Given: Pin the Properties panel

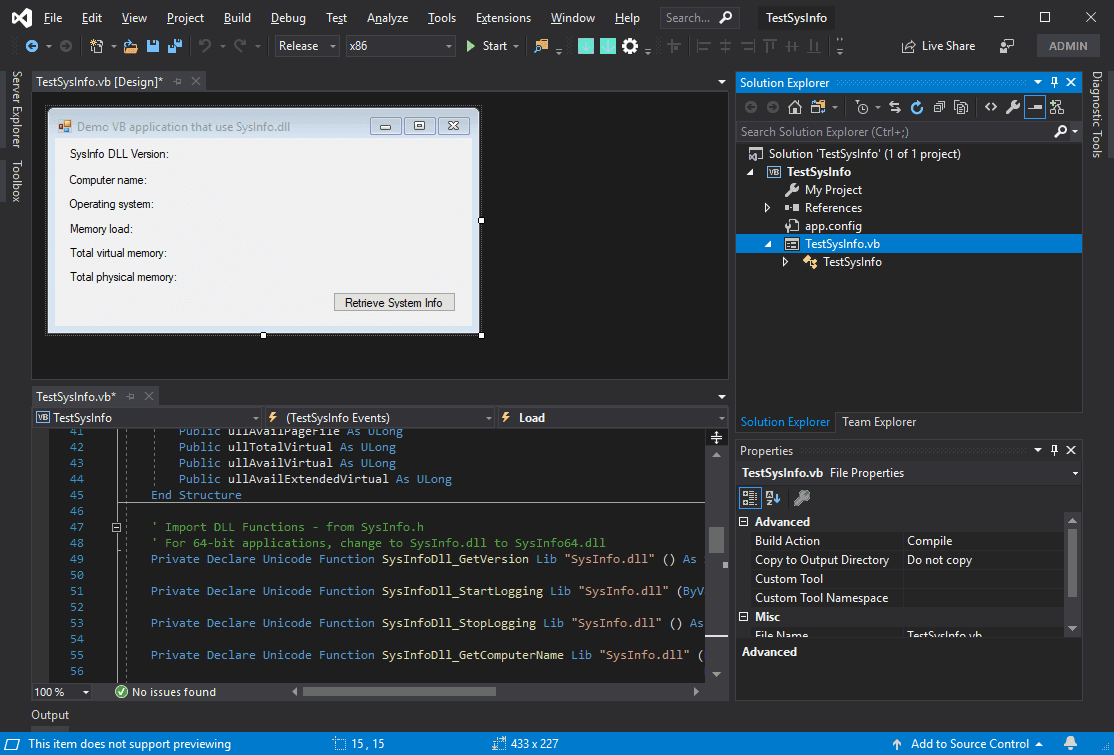Looking at the screenshot, I should (x=1054, y=450).
